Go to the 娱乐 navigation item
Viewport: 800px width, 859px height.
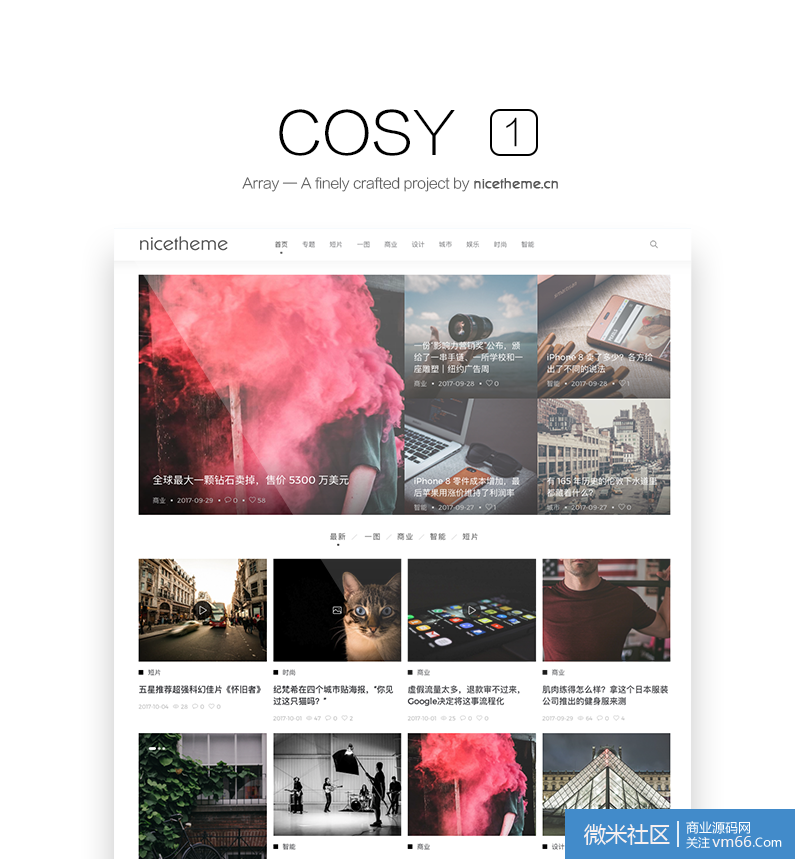coord(472,244)
